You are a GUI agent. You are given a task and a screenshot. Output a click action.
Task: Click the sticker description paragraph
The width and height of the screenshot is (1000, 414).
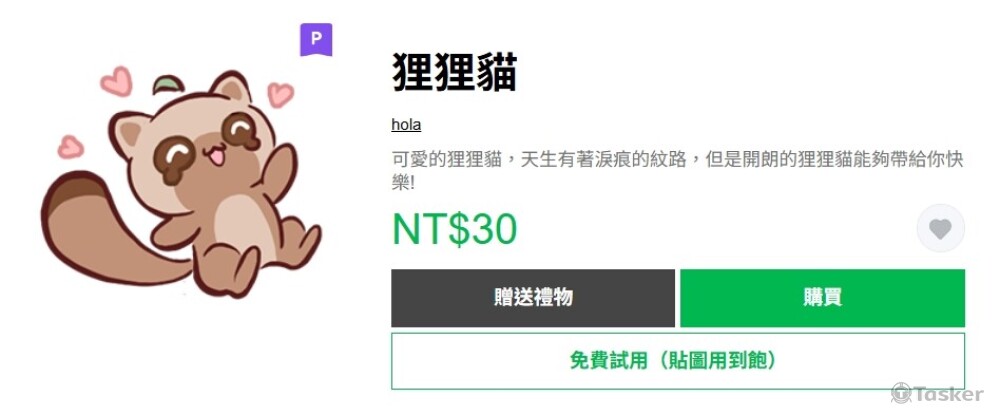677,170
